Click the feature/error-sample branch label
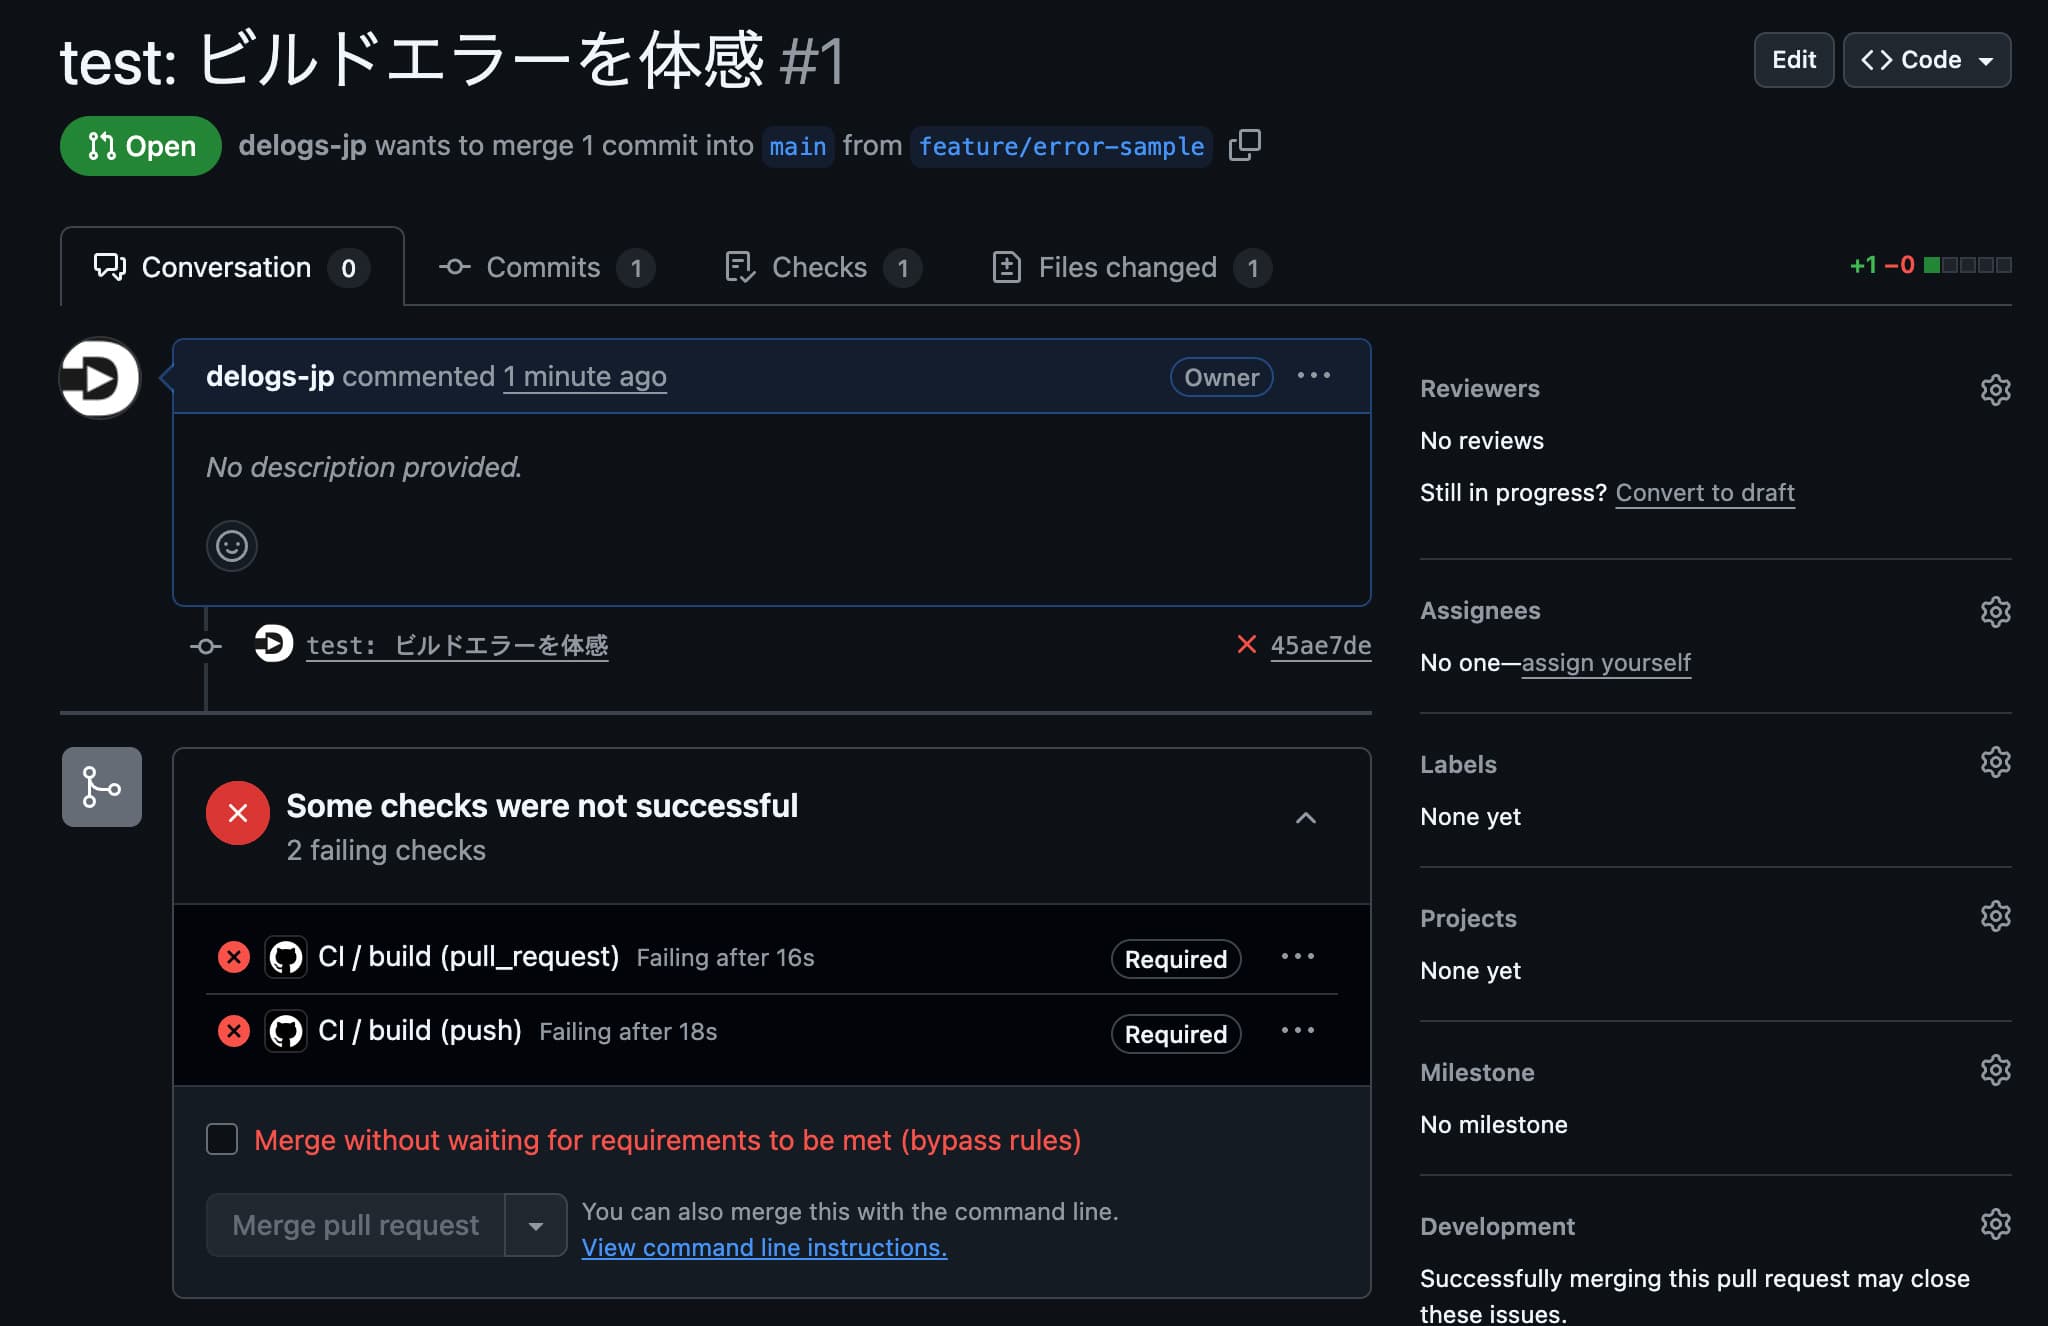Image resolution: width=2048 pixels, height=1326 pixels. click(1061, 146)
